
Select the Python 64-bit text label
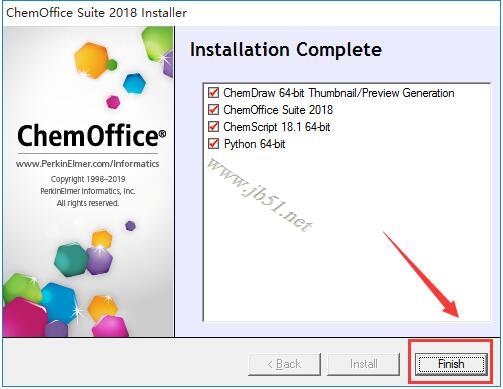[x=254, y=144]
